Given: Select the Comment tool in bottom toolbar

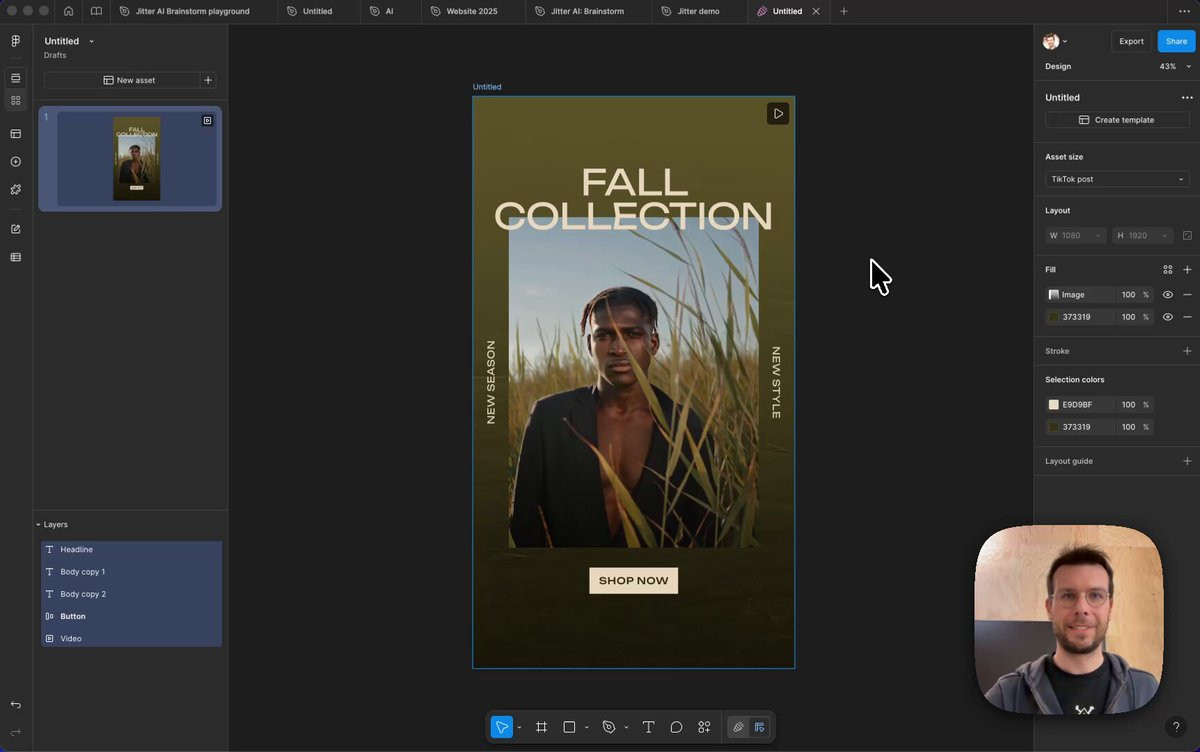Looking at the screenshot, I should 676,727.
